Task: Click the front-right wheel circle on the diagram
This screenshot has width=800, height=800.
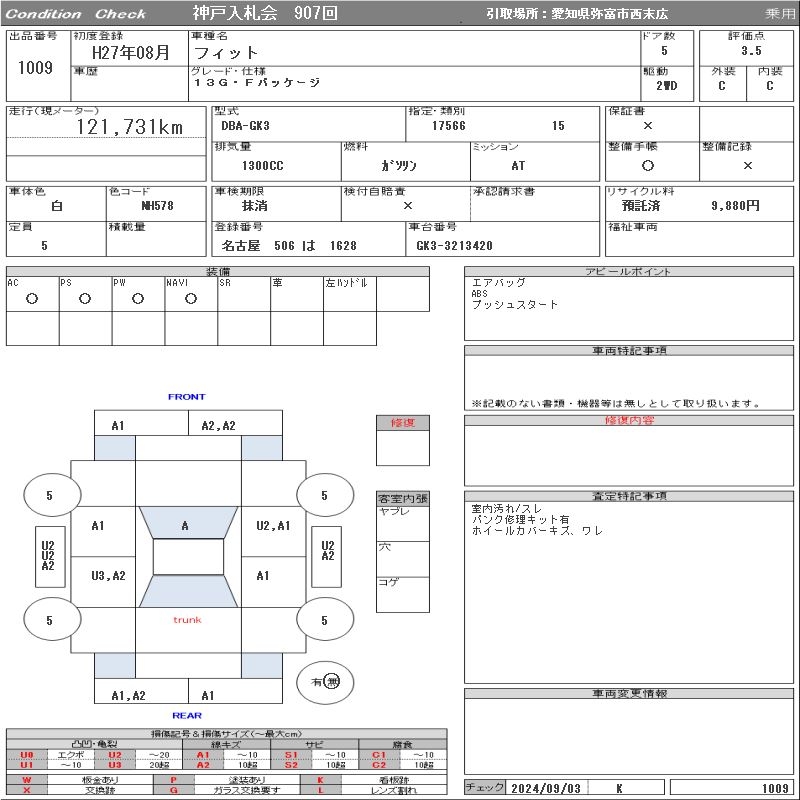Action: [x=324, y=495]
